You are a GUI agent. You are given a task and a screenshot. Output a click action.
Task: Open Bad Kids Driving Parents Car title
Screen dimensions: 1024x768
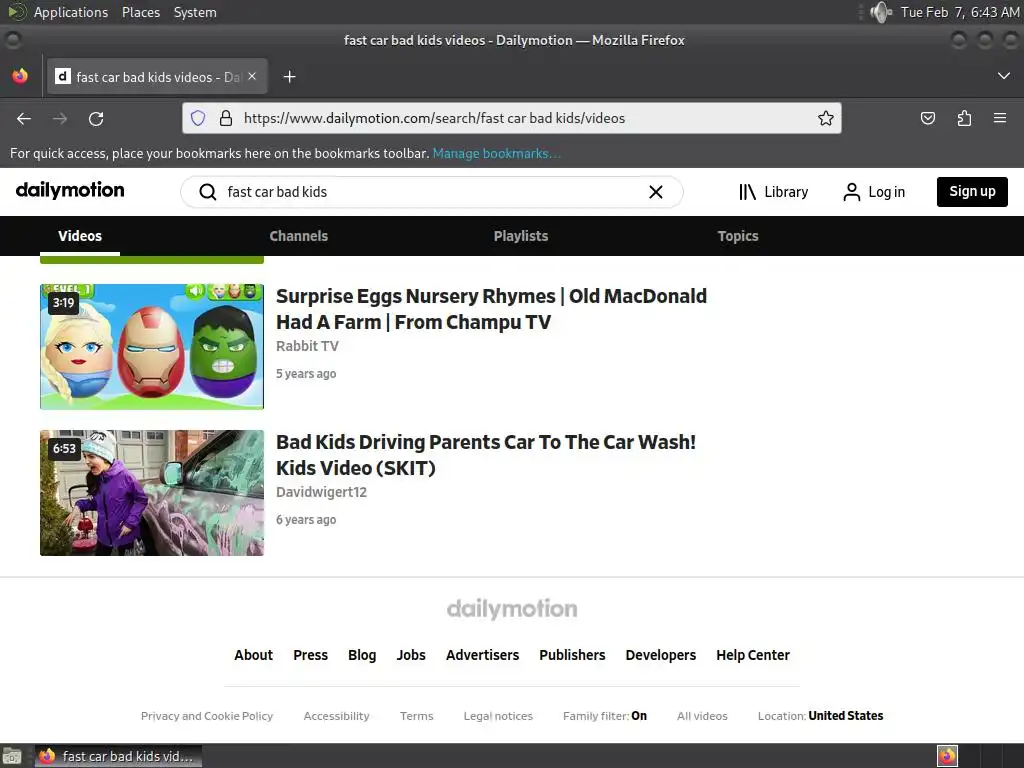point(486,455)
